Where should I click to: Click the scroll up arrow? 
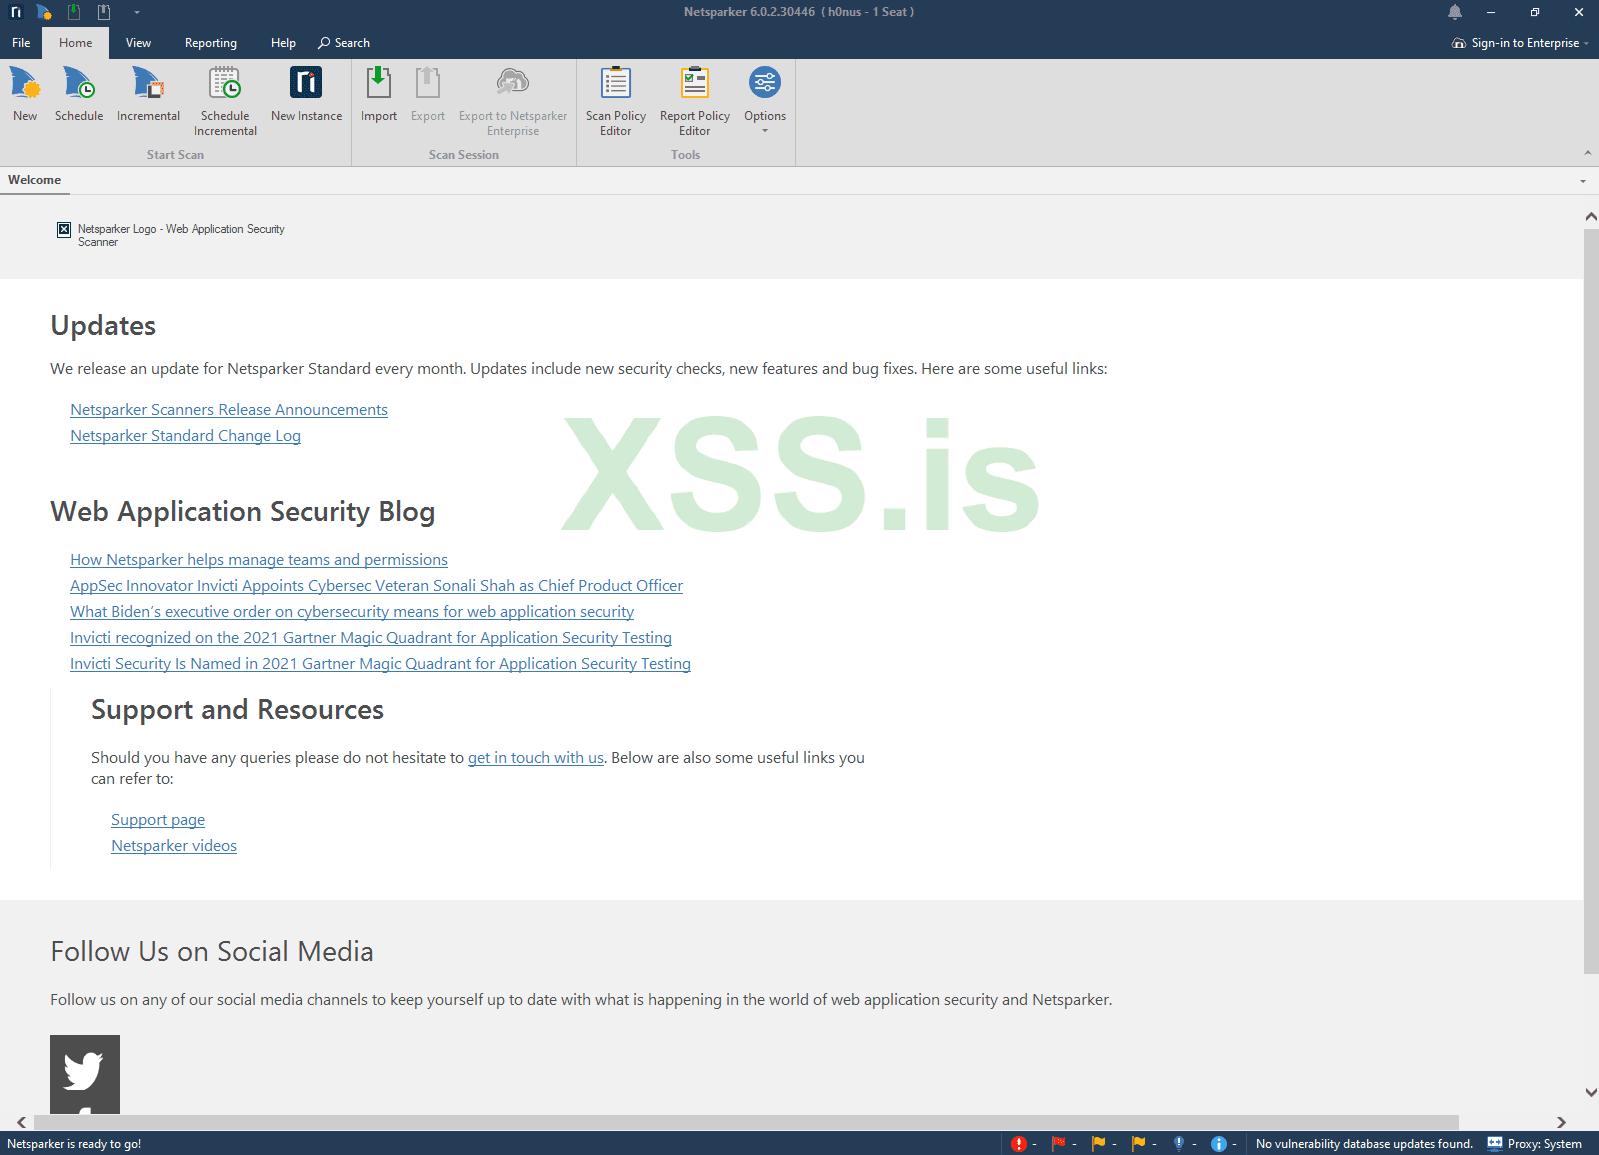click(1591, 216)
